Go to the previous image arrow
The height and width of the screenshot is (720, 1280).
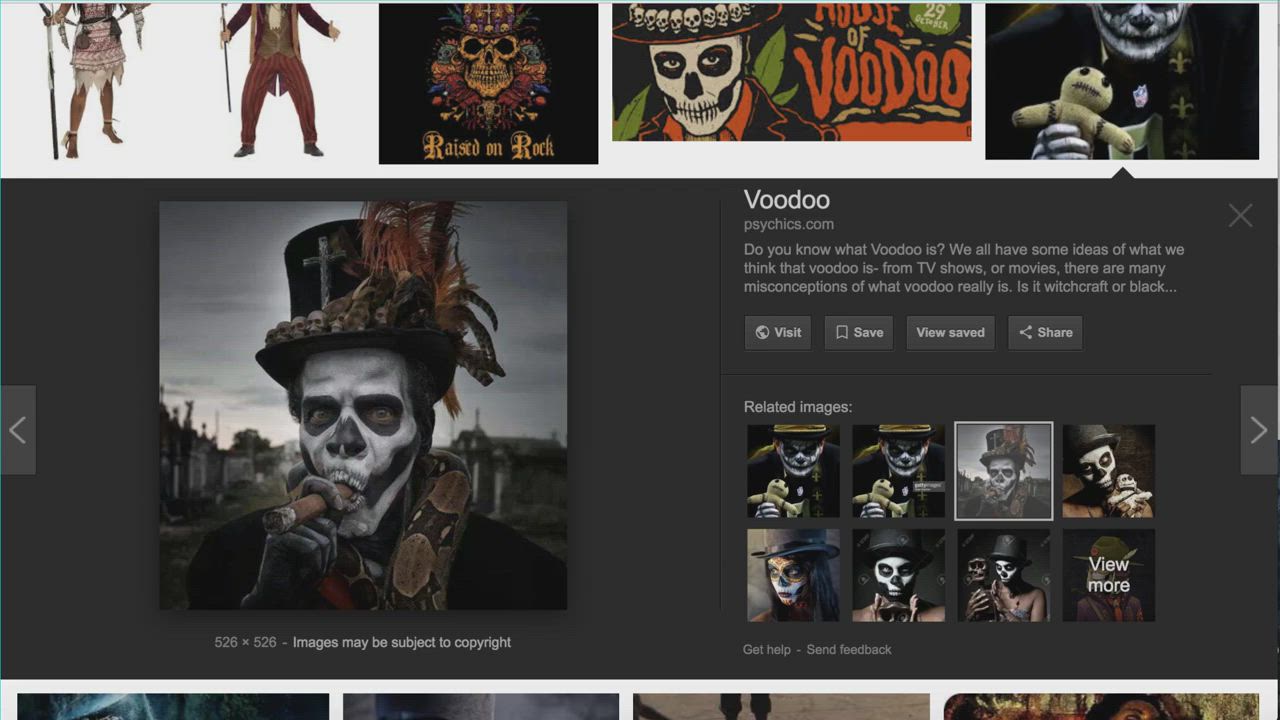18,430
